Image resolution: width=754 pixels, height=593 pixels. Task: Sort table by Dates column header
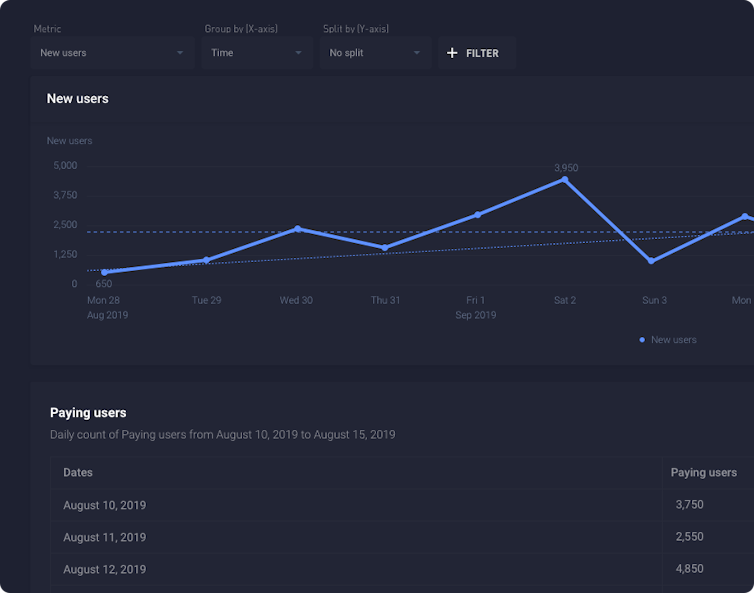78,473
